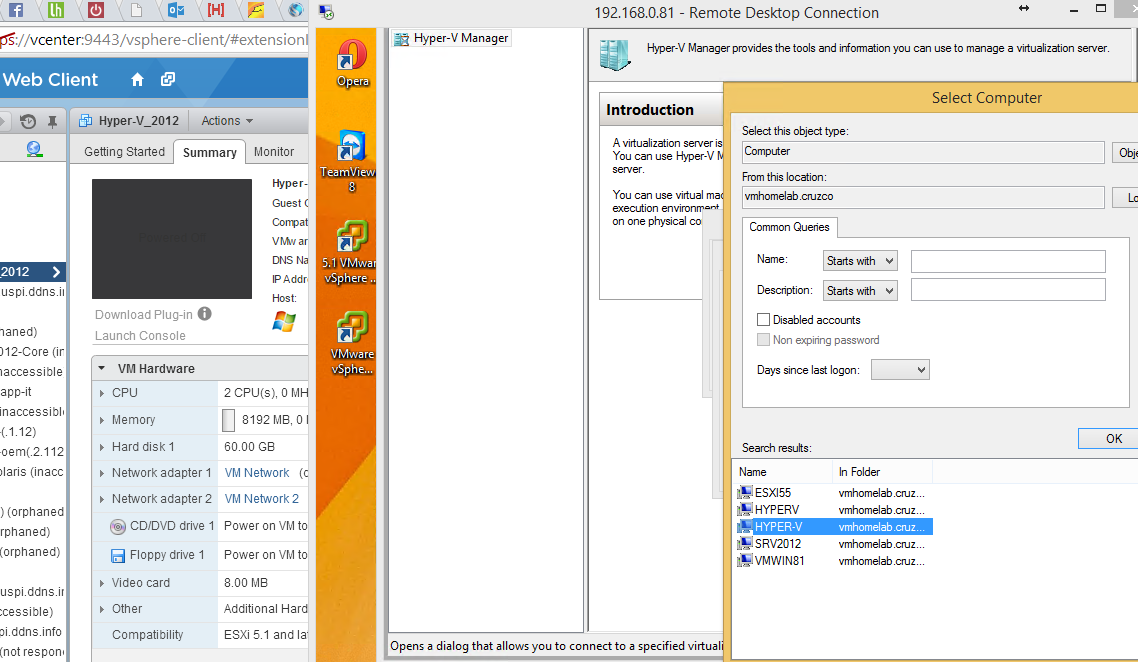
Task: Expand the Network adapter 2 row
Action: click(x=102, y=499)
